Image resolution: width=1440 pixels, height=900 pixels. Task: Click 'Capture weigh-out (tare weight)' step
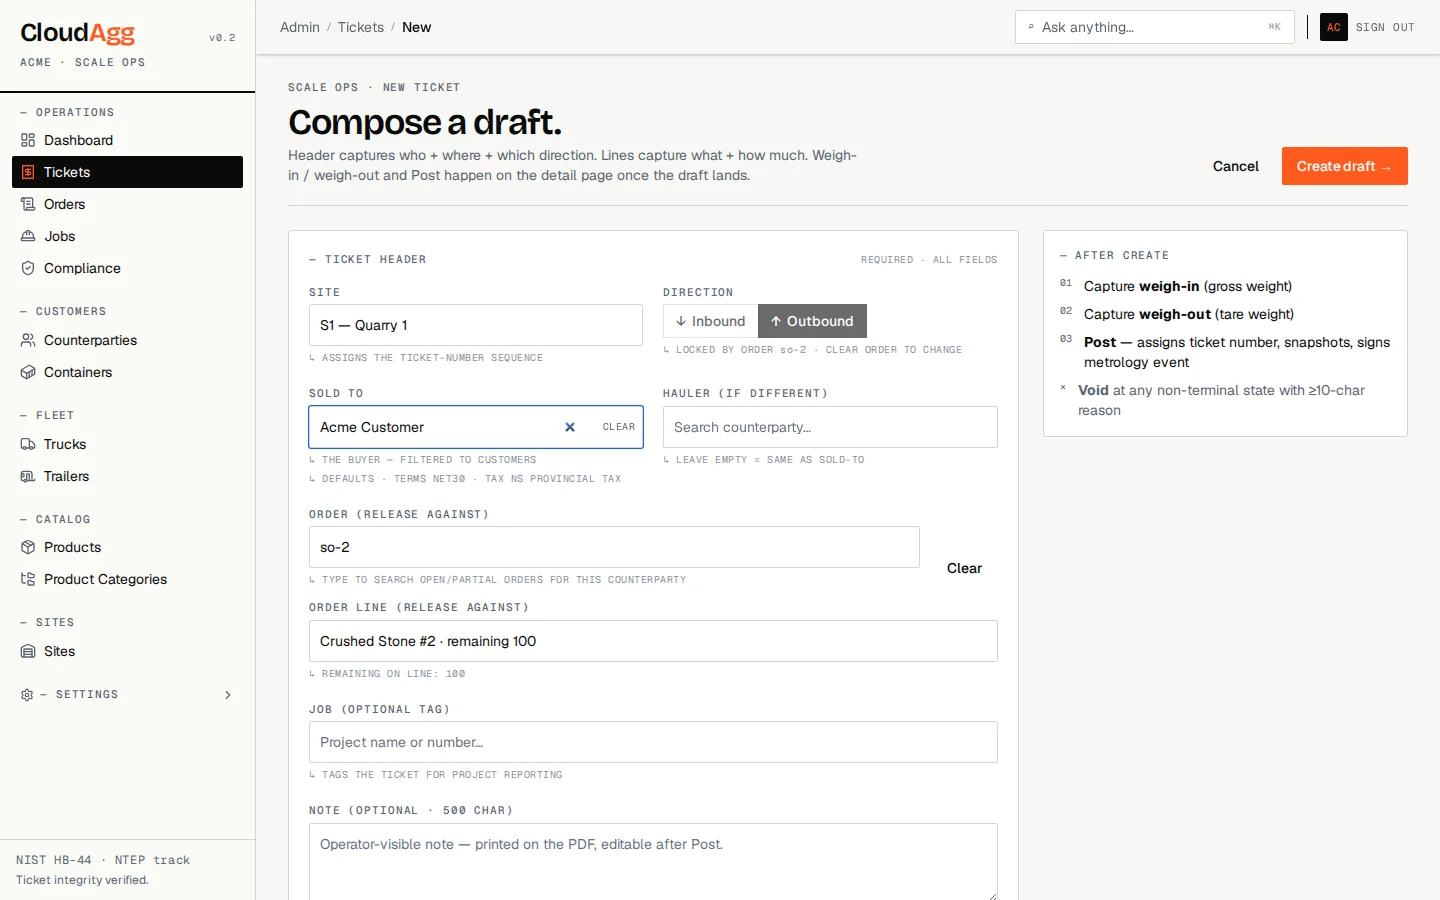coord(1189,314)
